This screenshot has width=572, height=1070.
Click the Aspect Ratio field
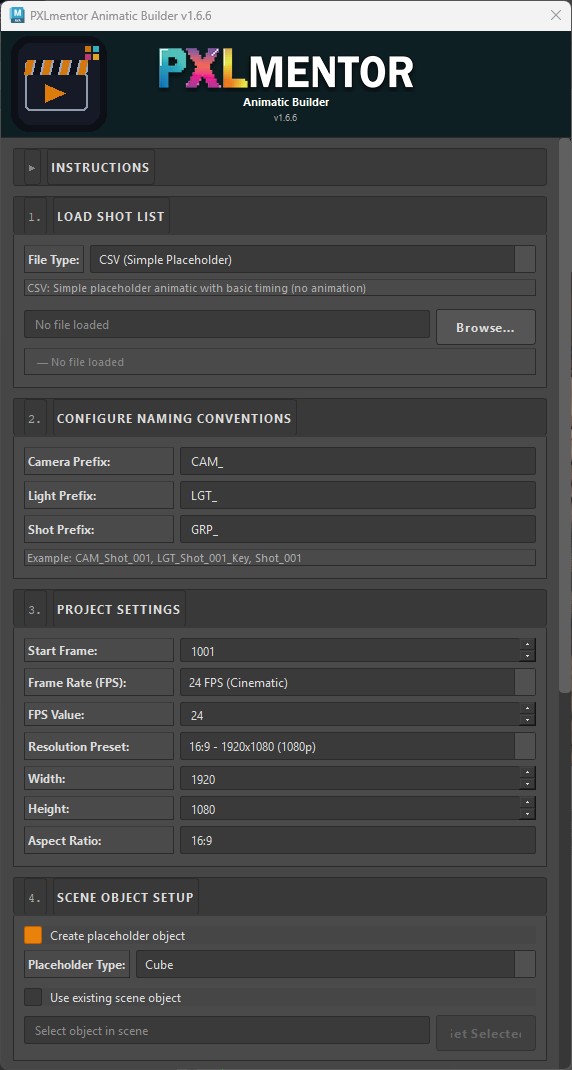point(358,840)
